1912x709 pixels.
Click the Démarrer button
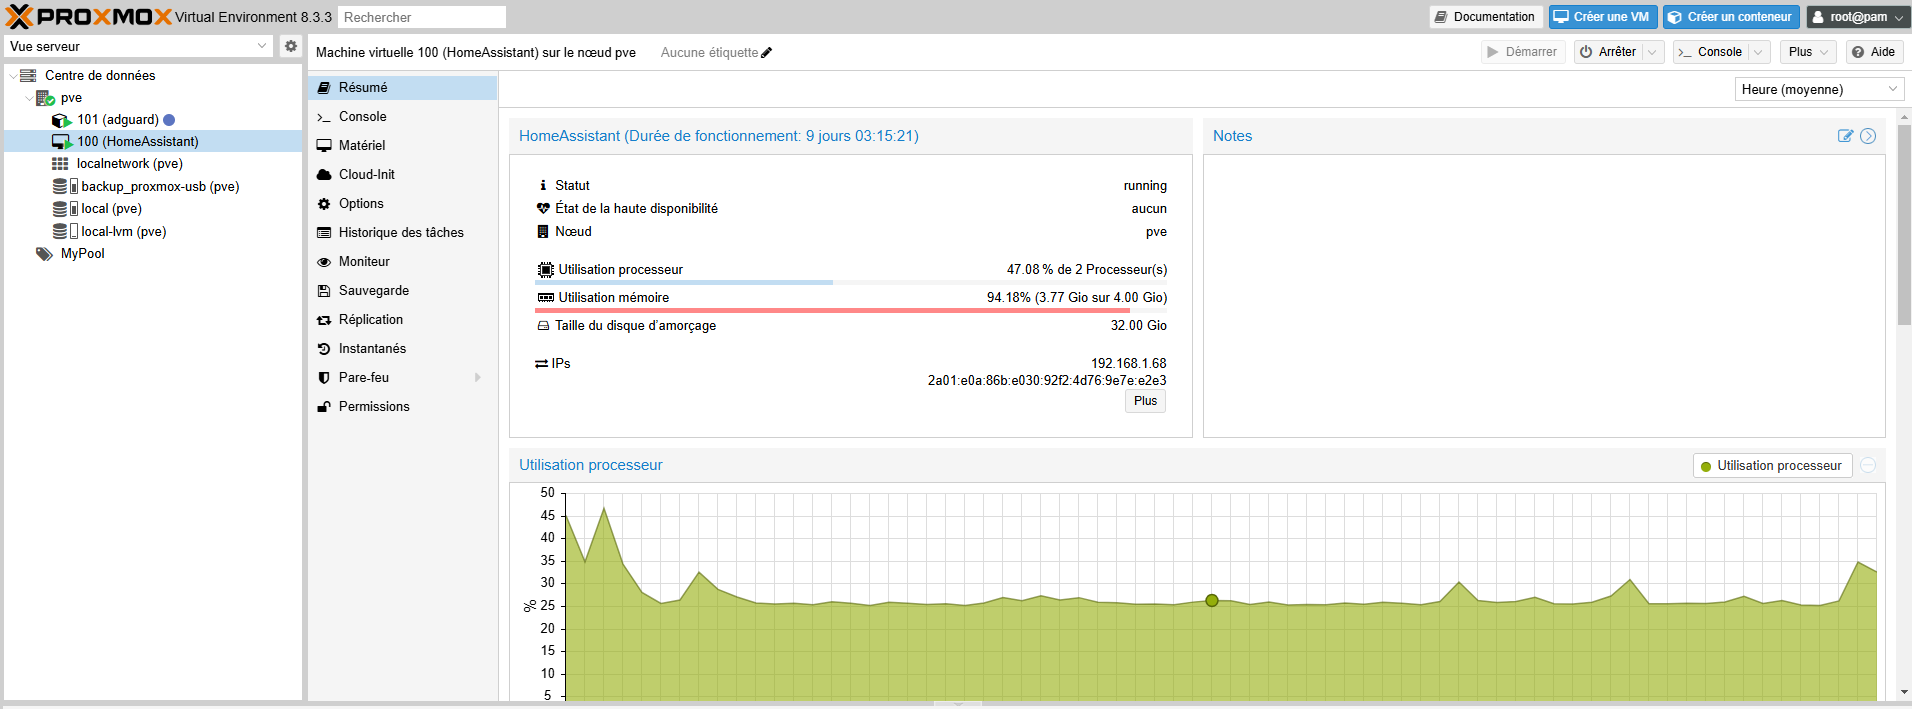(1522, 52)
